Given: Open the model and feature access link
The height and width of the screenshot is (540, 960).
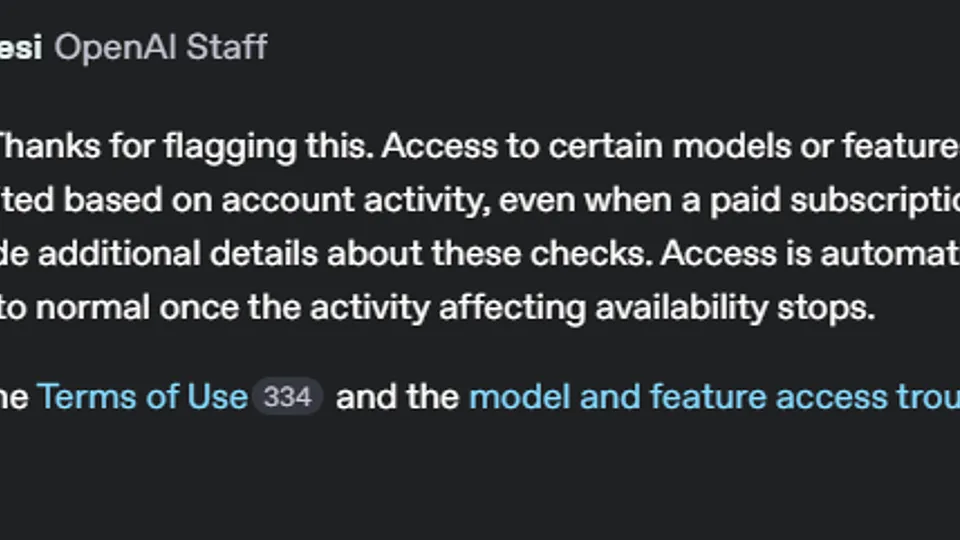Looking at the screenshot, I should pos(714,397).
